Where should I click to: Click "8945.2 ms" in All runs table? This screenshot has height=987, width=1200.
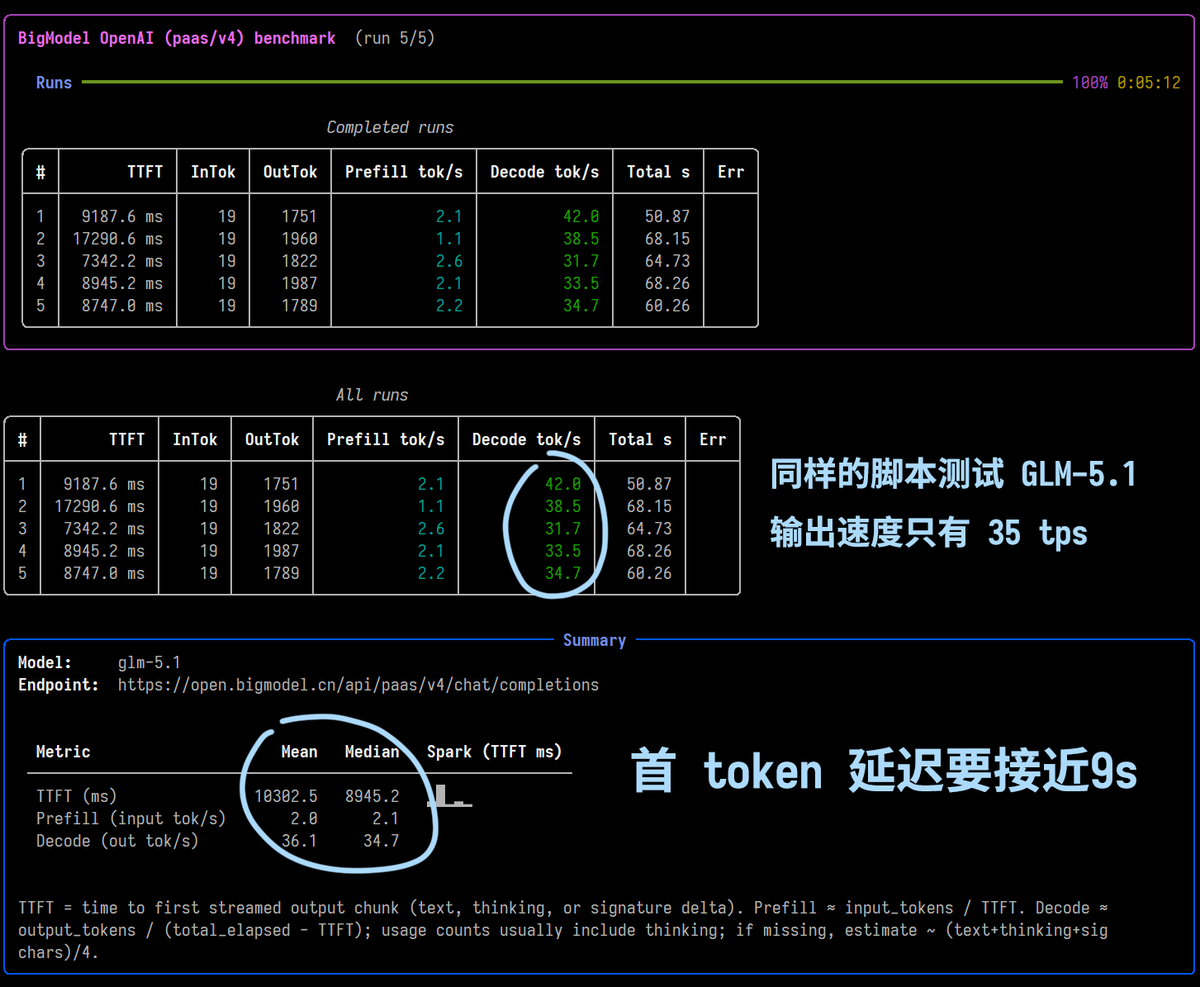(x=104, y=551)
